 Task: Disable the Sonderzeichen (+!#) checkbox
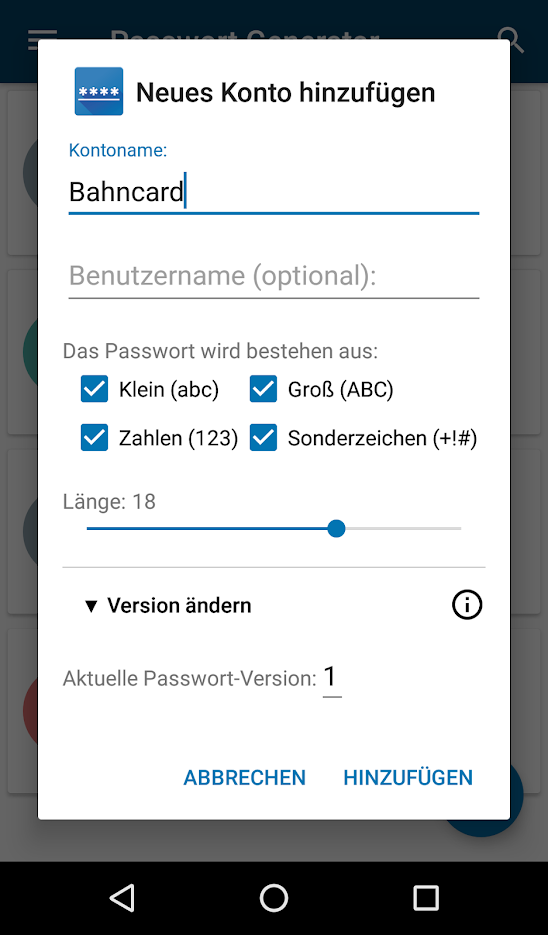click(x=263, y=438)
